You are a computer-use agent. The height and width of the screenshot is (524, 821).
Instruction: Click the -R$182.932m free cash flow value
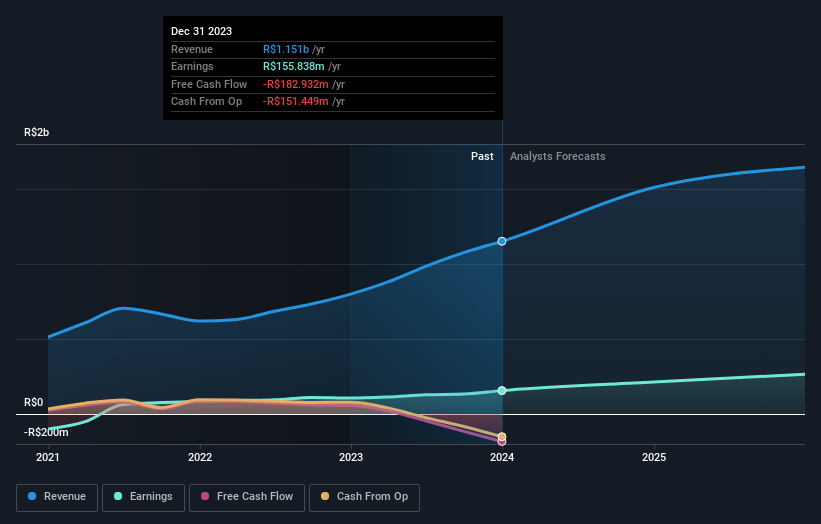point(296,84)
